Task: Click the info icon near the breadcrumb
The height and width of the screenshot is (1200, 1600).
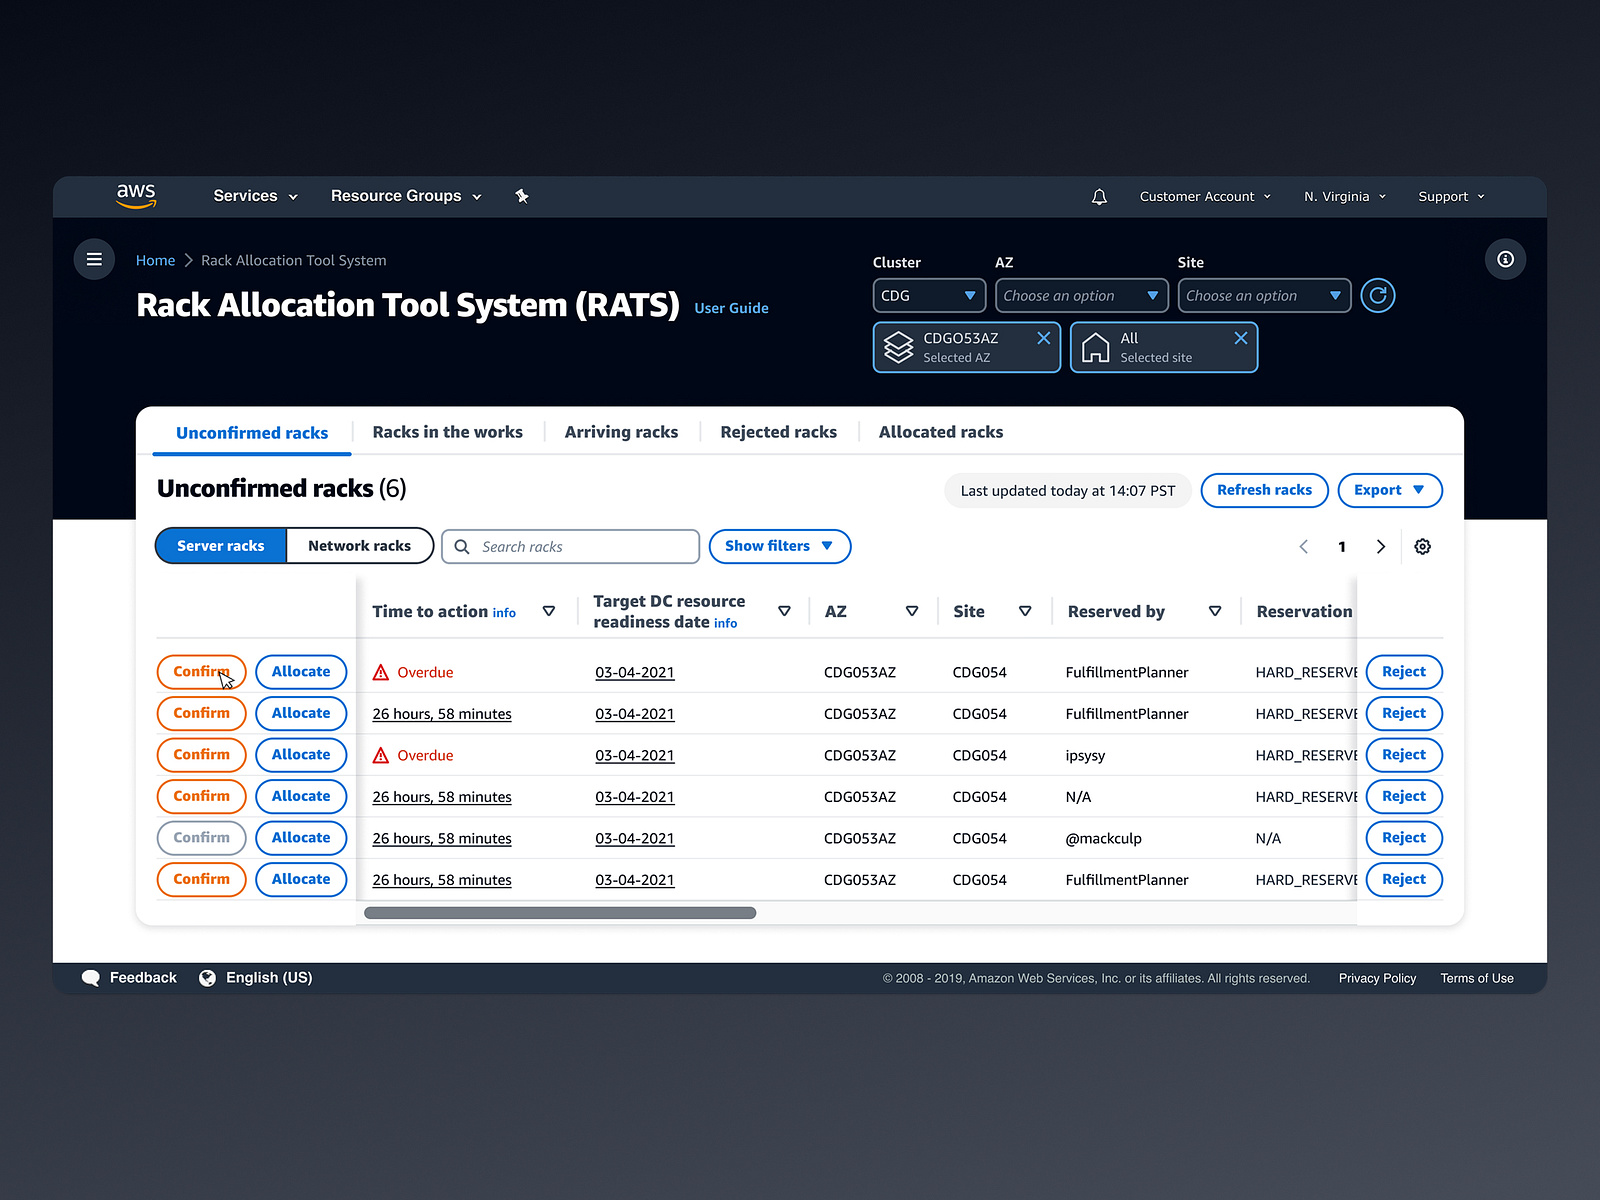Action: click(x=1505, y=259)
